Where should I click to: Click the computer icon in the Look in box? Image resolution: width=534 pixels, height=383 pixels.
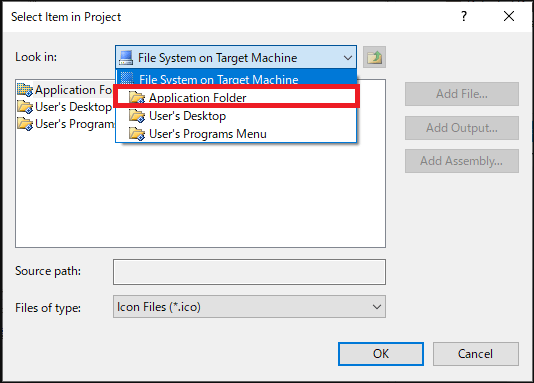tap(126, 58)
